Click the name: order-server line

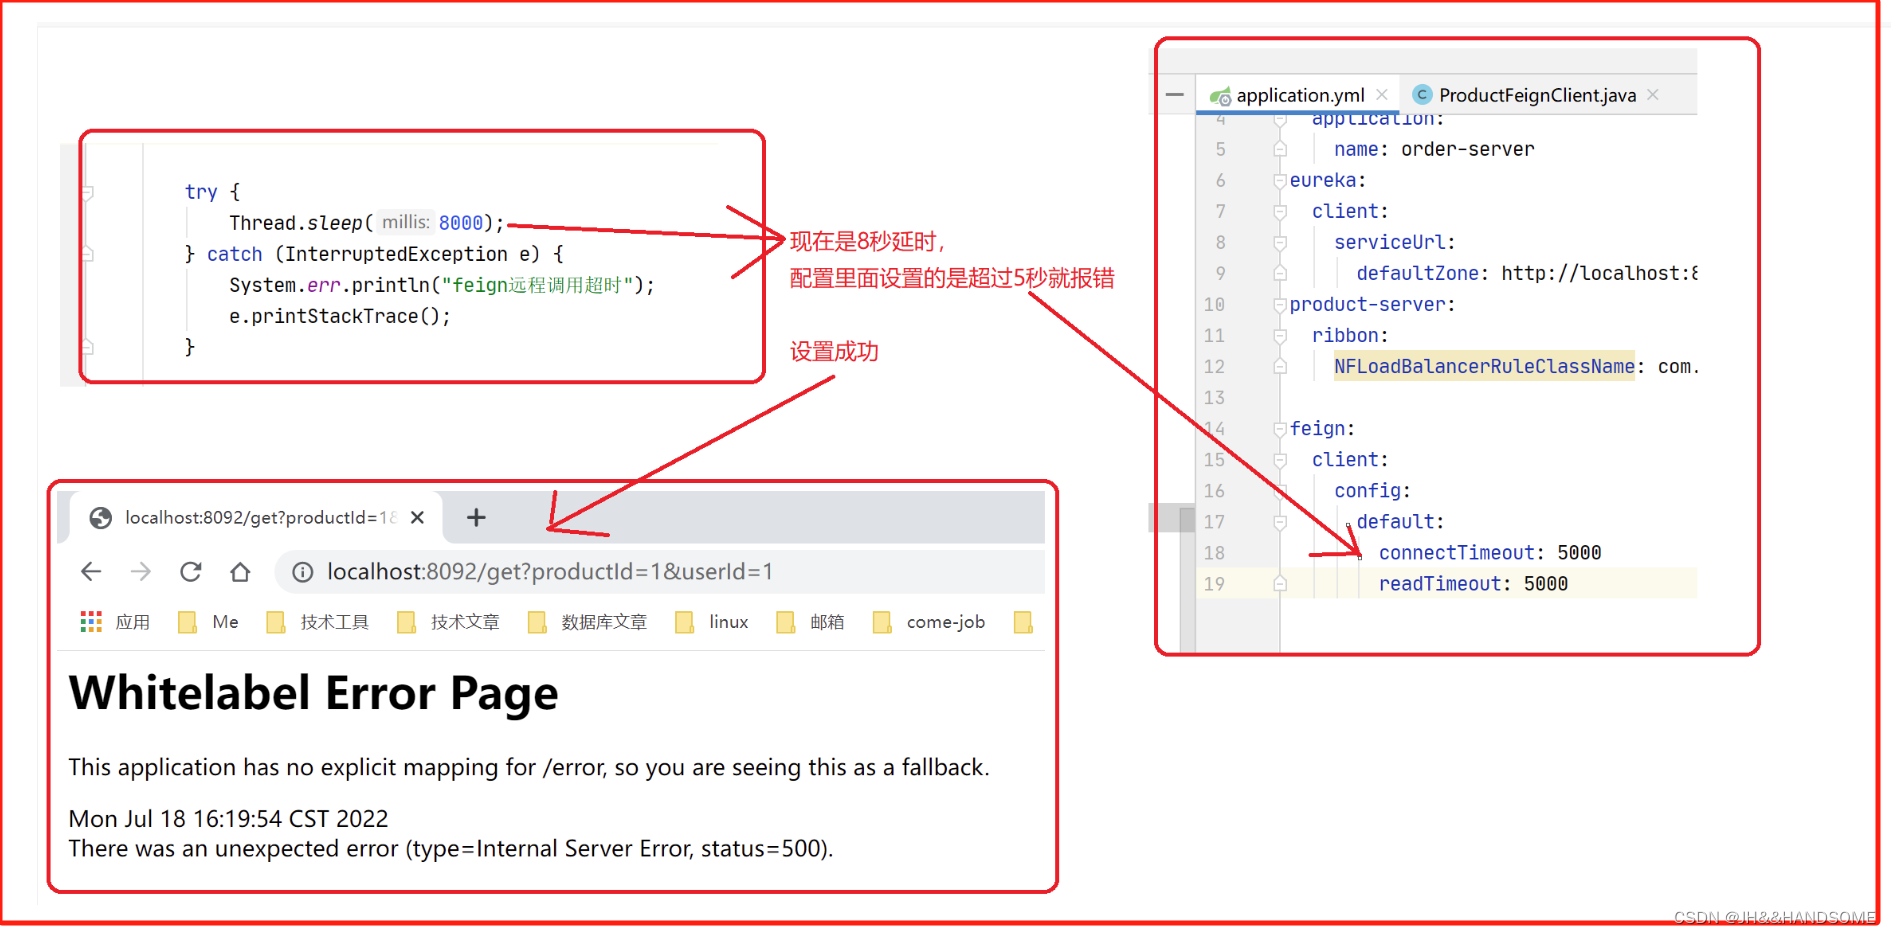[1433, 150]
